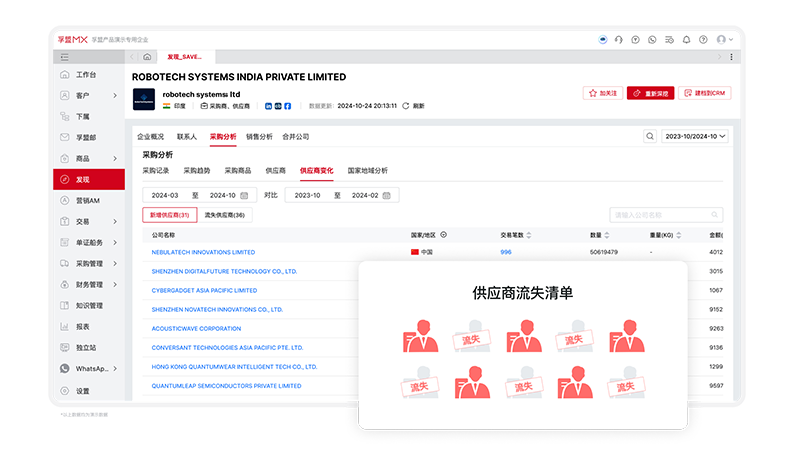The image size is (794, 460).
Task: Toggle to 流失供应商(36) list
Action: click(224, 215)
